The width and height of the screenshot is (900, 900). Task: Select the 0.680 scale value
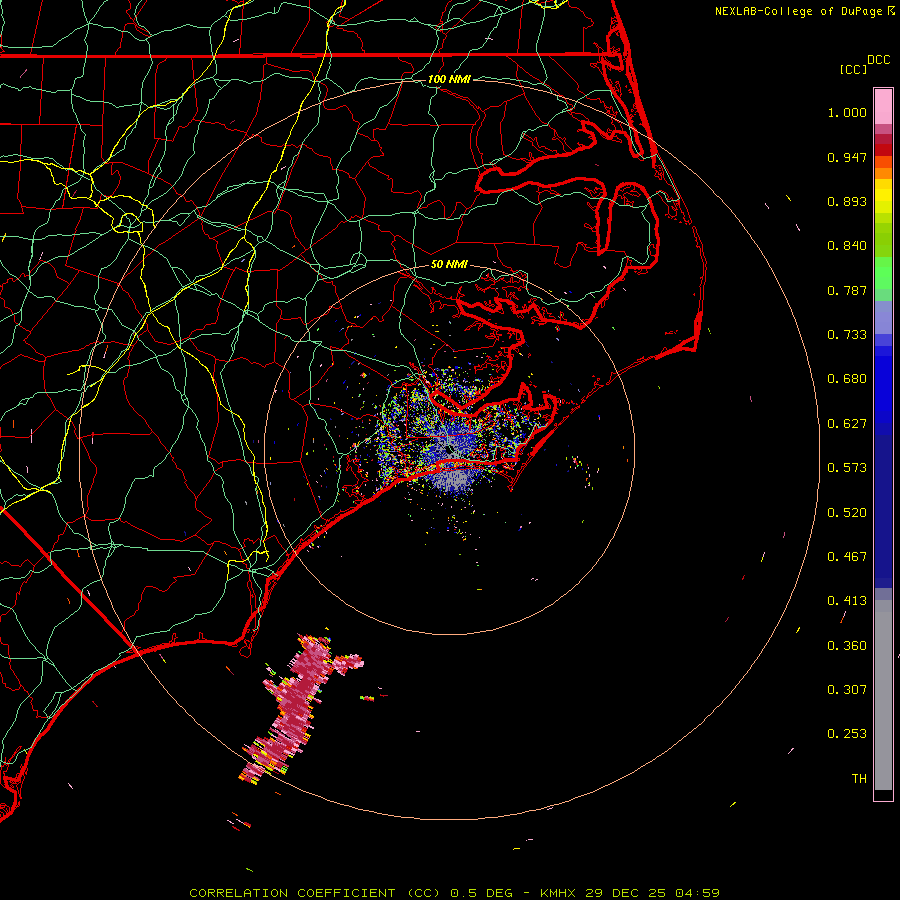tap(847, 379)
